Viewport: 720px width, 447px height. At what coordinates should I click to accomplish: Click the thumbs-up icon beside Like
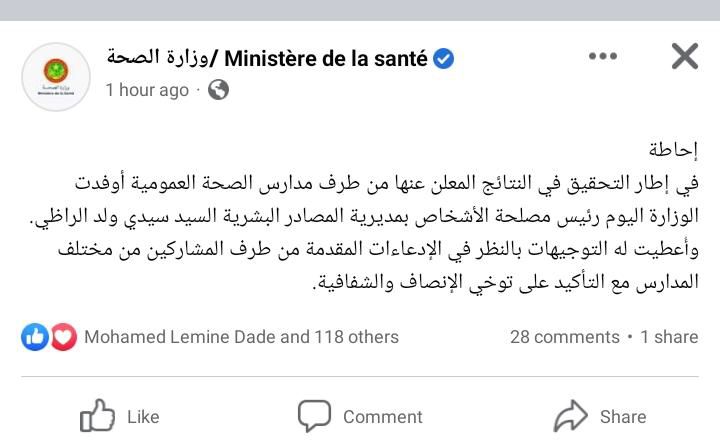tap(97, 415)
